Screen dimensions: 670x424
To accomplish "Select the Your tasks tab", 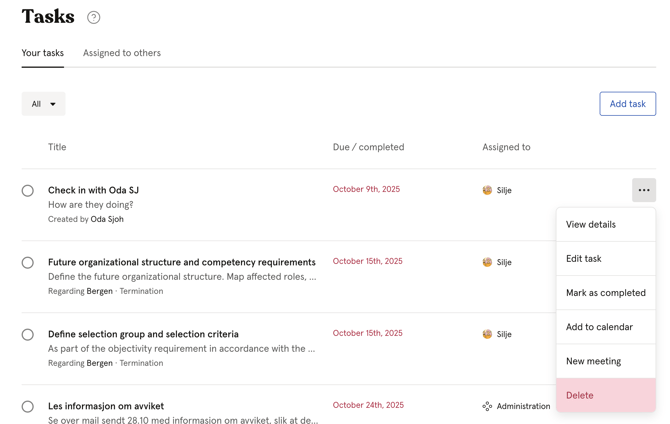I will tap(42, 53).
